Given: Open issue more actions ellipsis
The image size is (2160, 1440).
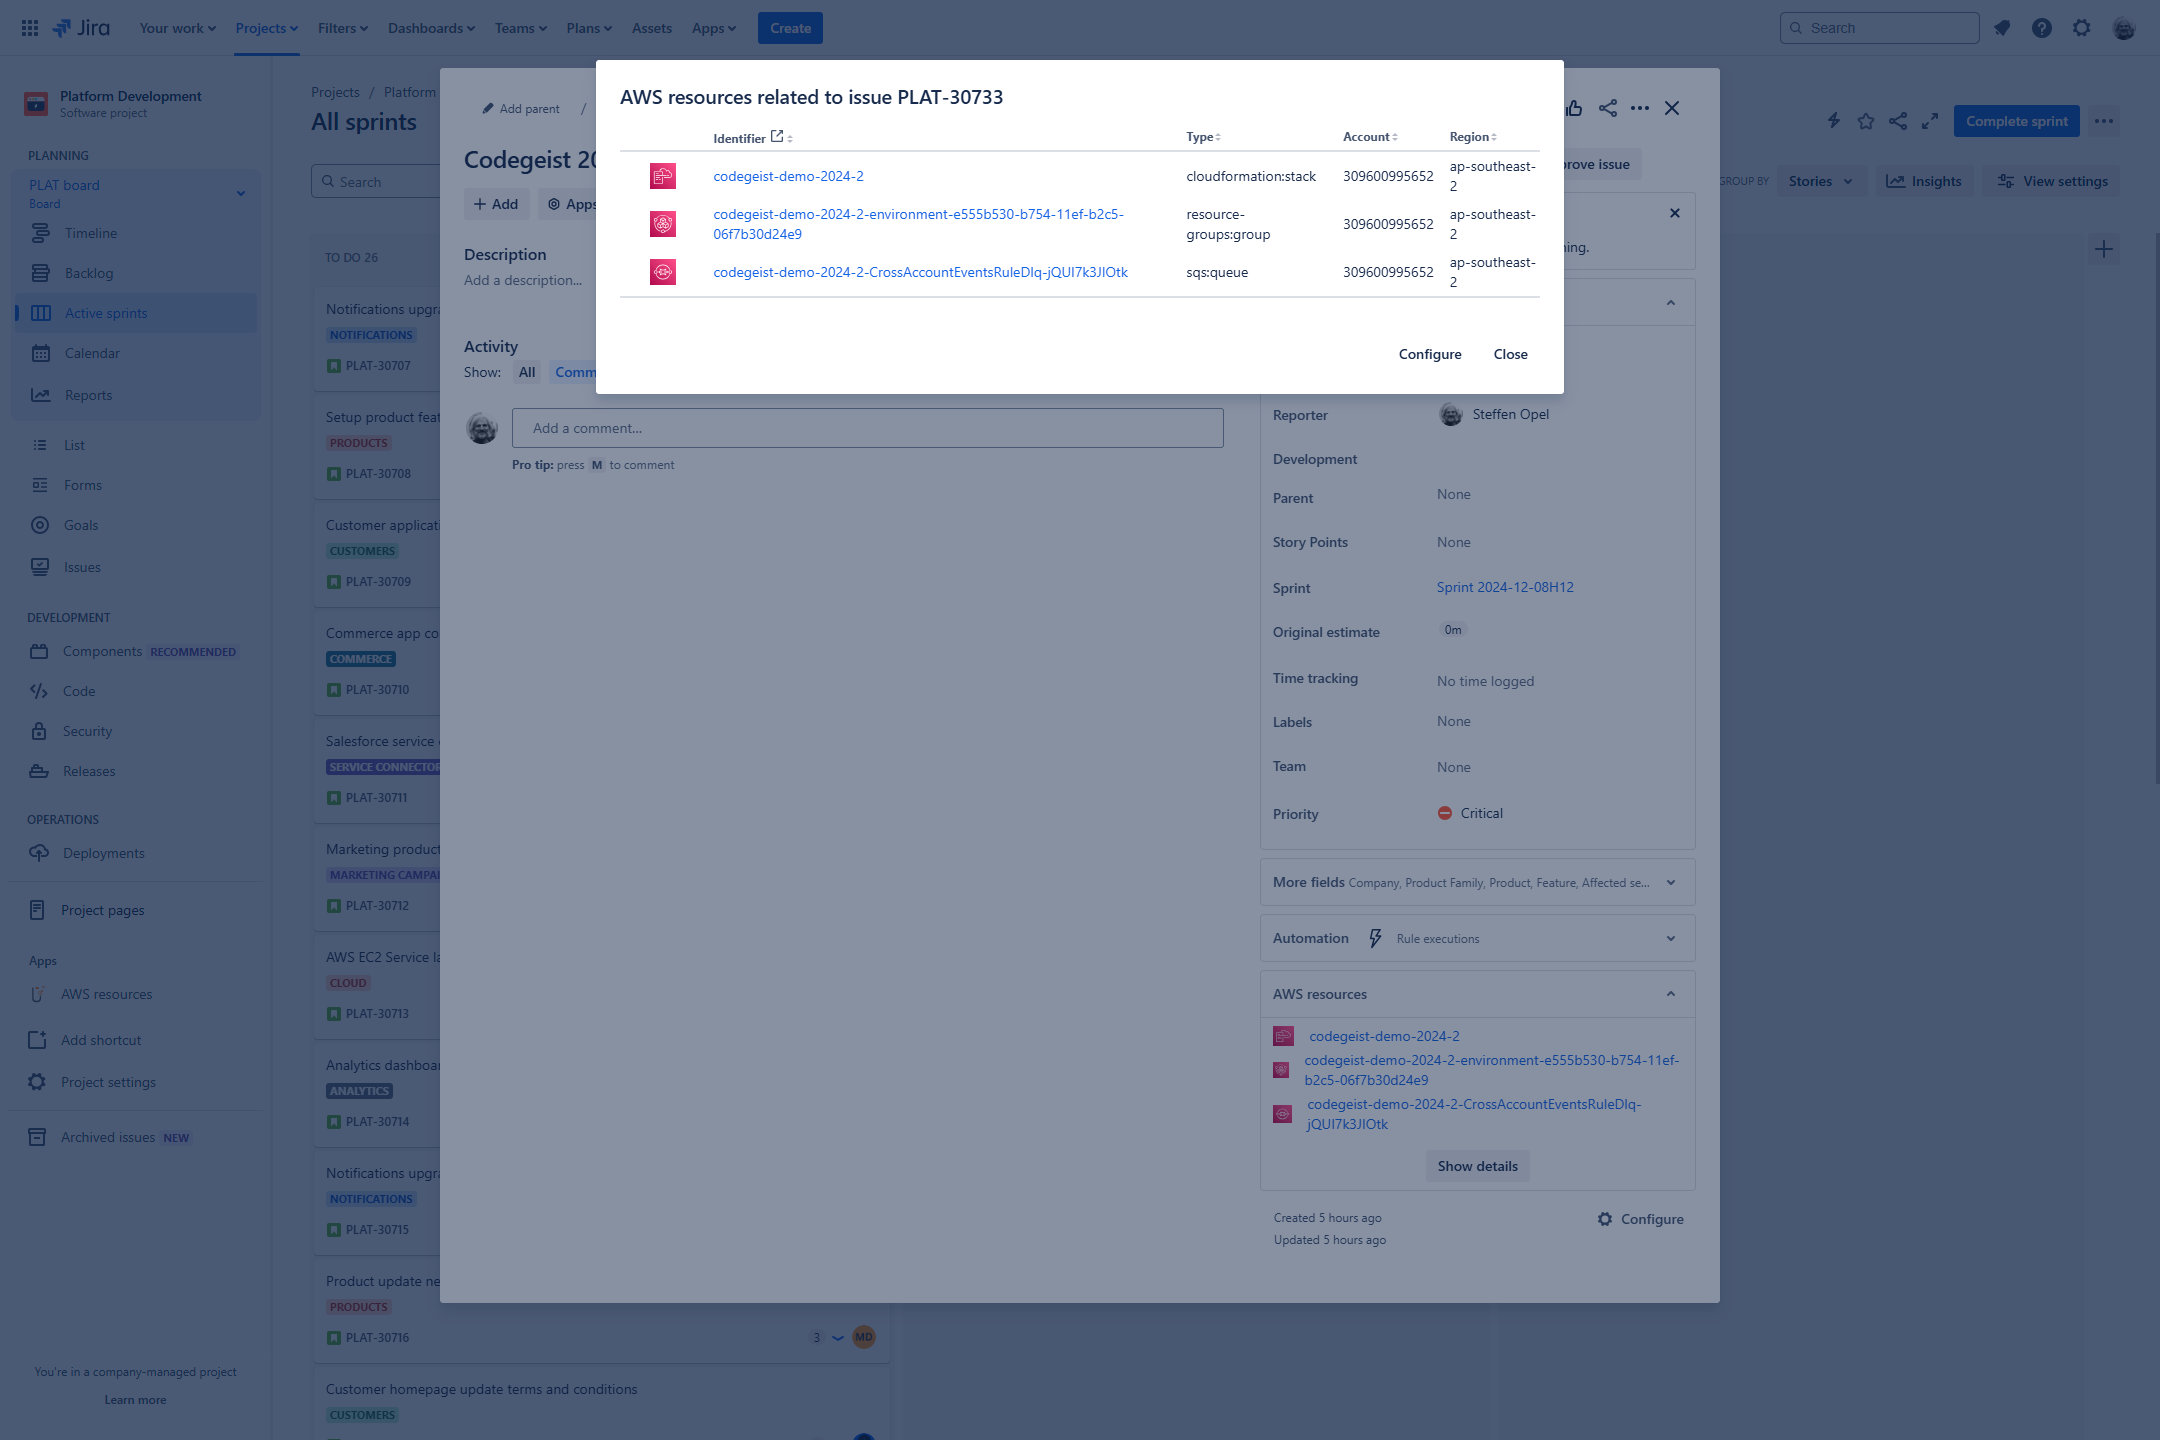Looking at the screenshot, I should [x=1640, y=108].
